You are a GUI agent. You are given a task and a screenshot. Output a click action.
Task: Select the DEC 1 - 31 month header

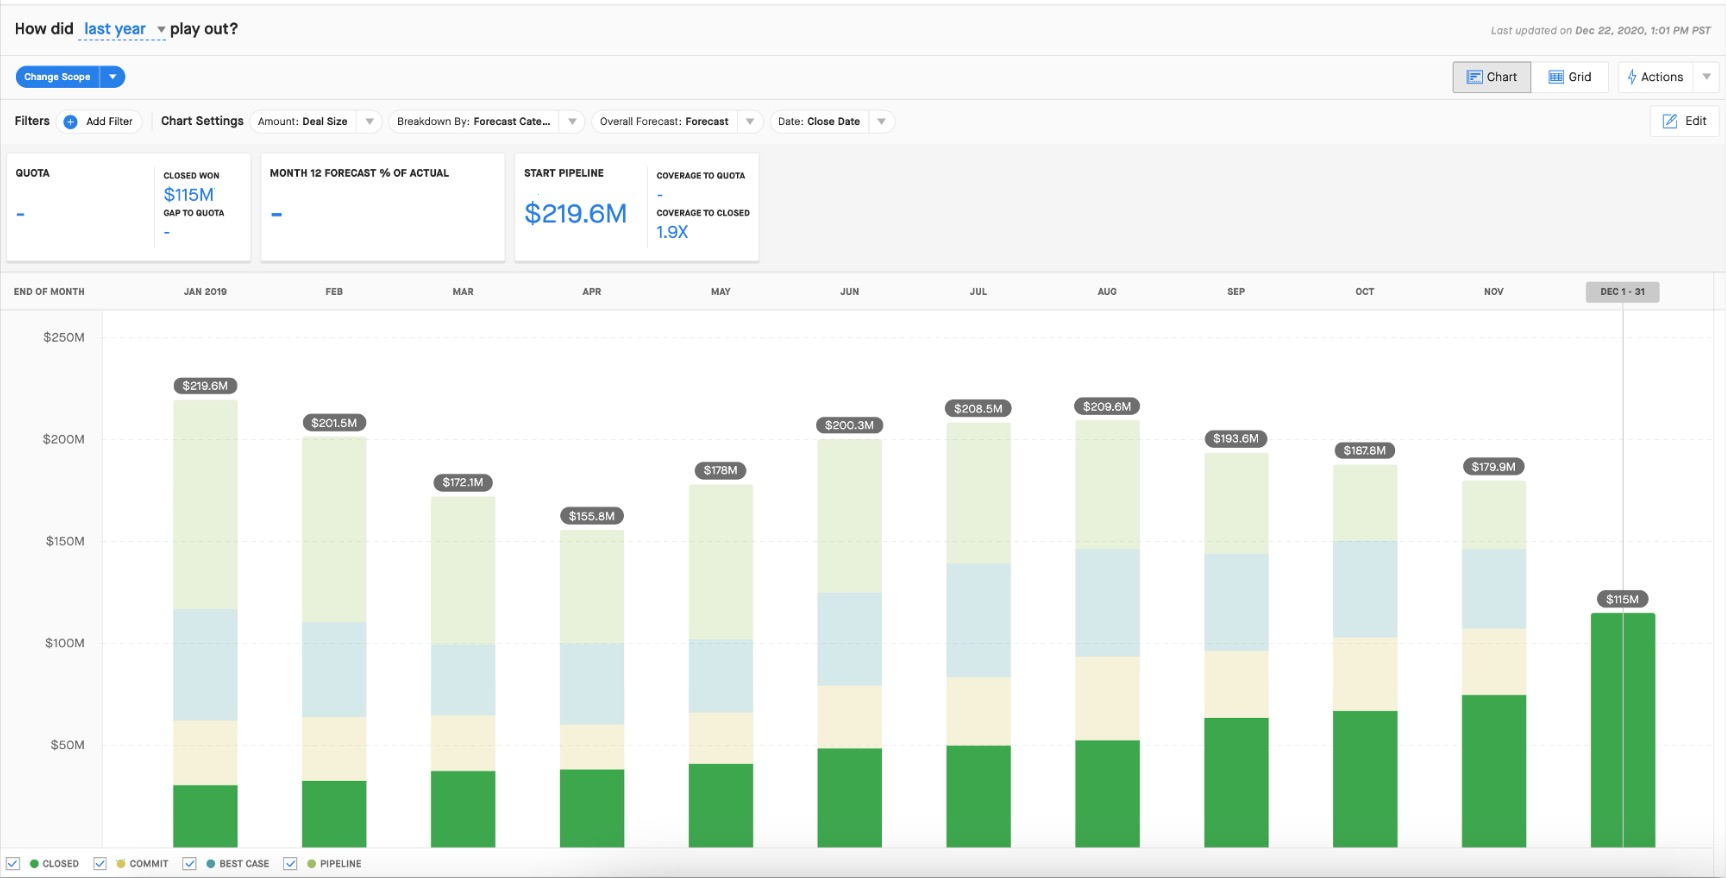tap(1622, 292)
